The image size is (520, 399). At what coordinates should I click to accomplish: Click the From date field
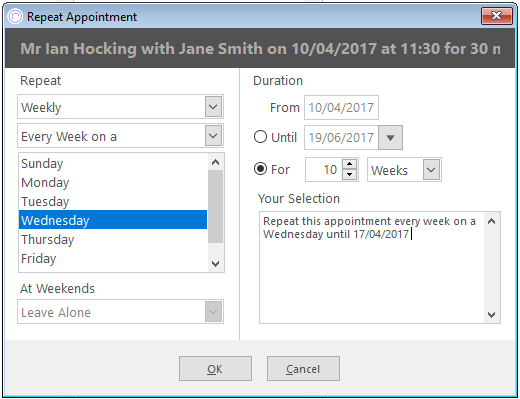(x=341, y=108)
